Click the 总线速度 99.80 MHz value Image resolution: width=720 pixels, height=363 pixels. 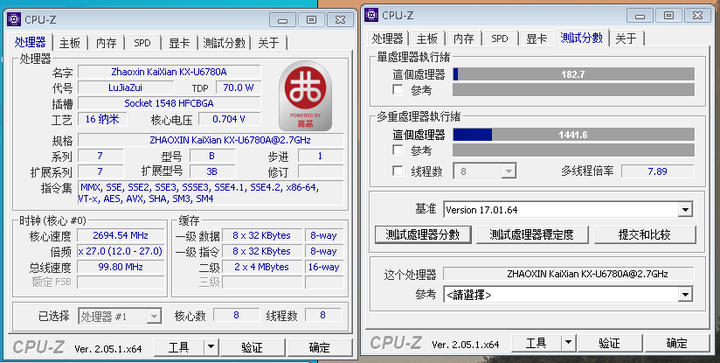click(120, 267)
